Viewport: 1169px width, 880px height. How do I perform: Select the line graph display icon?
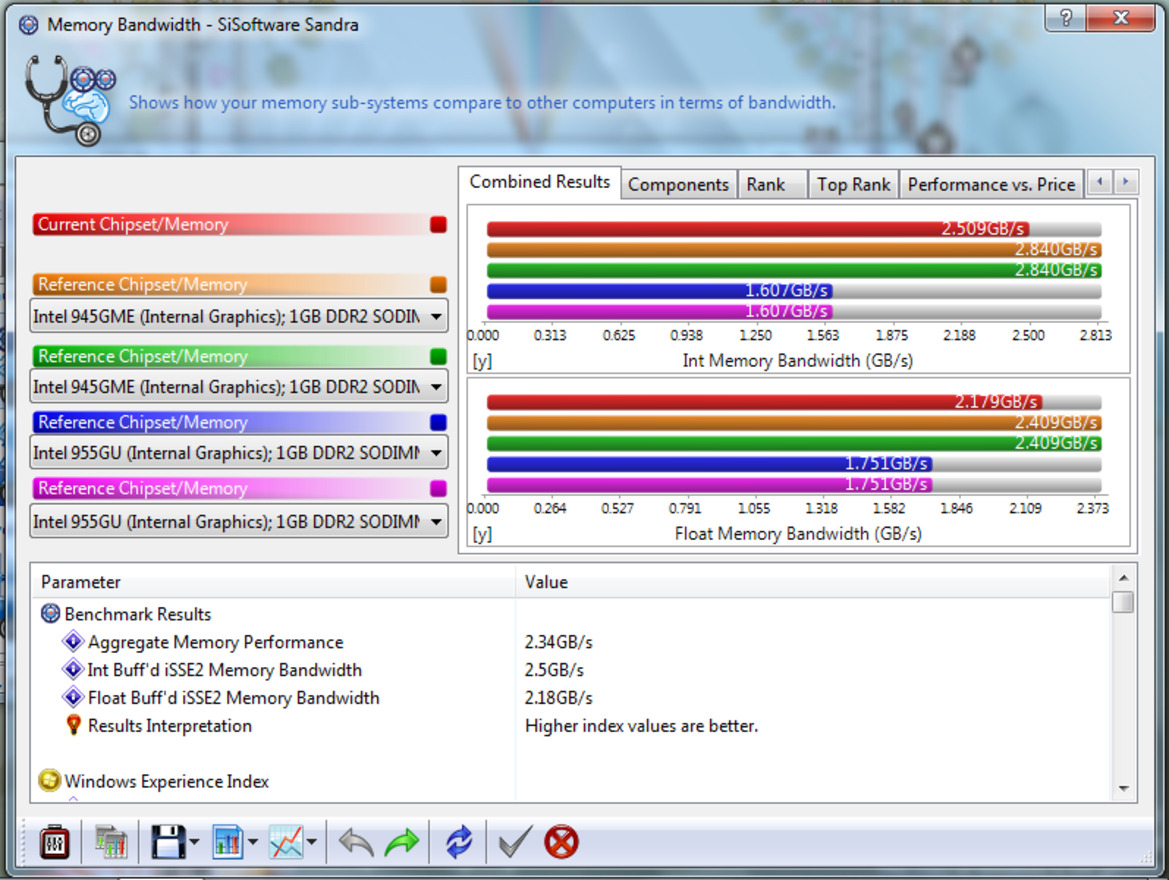coord(285,842)
